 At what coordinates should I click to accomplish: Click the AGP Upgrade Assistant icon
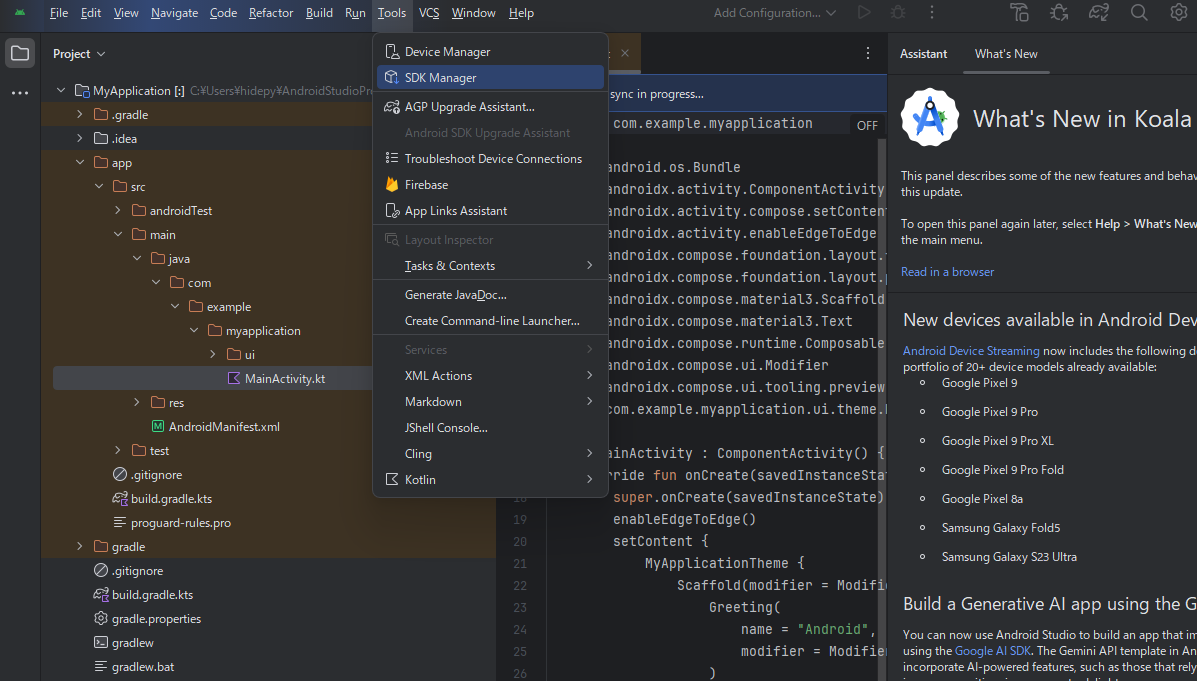(x=392, y=107)
